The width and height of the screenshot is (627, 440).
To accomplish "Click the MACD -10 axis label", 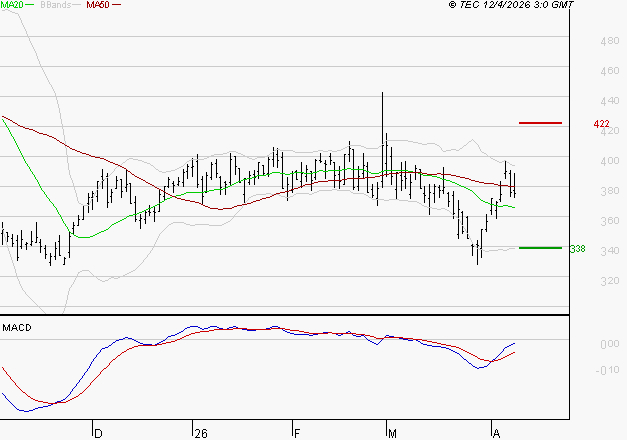I will [607, 371].
